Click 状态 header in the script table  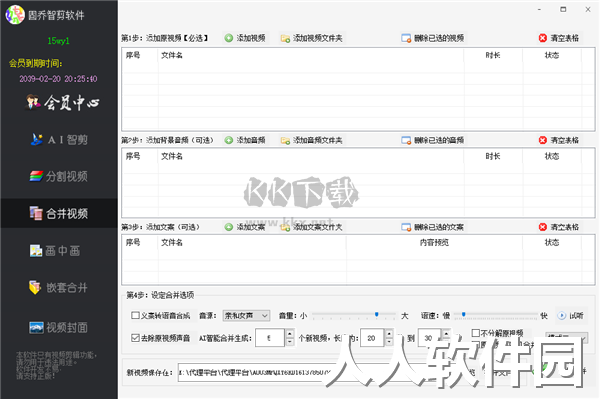click(x=552, y=242)
